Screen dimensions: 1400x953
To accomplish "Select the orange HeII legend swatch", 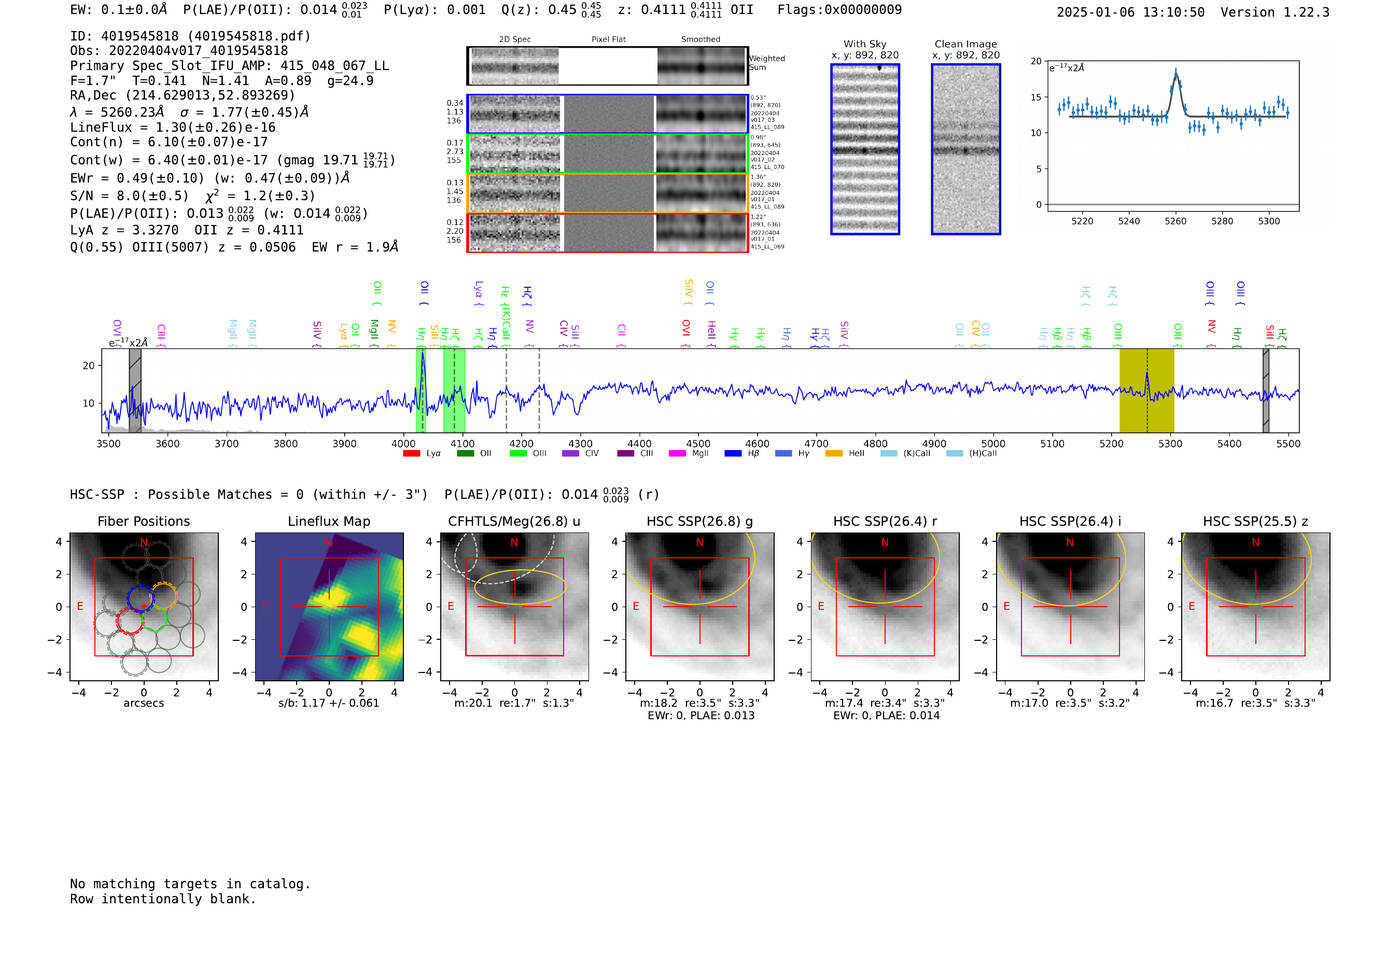I will point(834,454).
